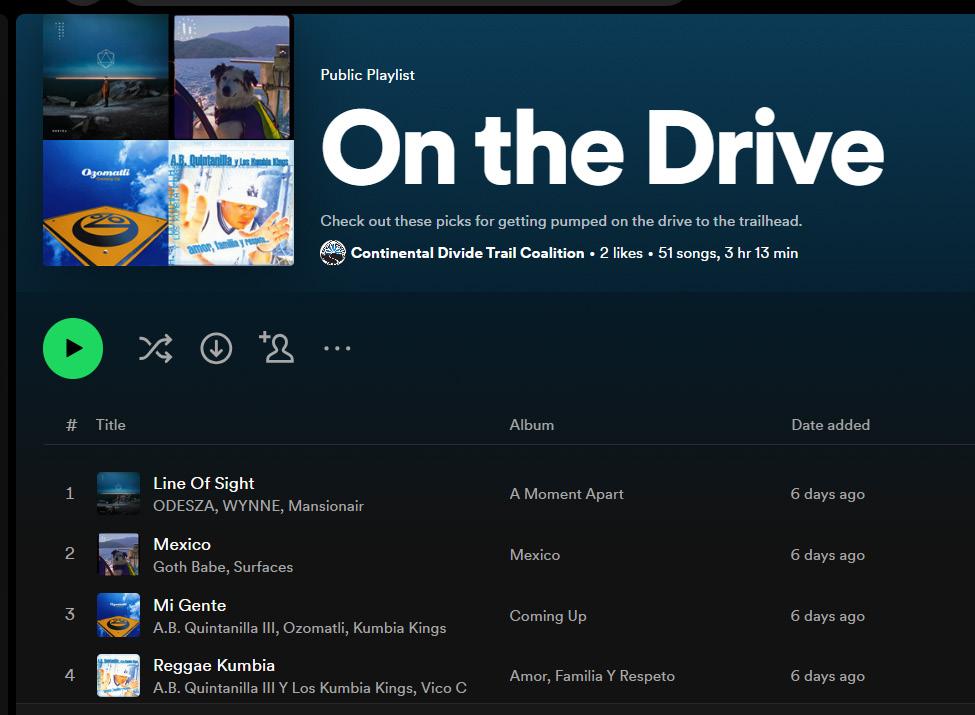Click track number 2 in the list
Viewport: 975px width, 715px height.
(70, 553)
